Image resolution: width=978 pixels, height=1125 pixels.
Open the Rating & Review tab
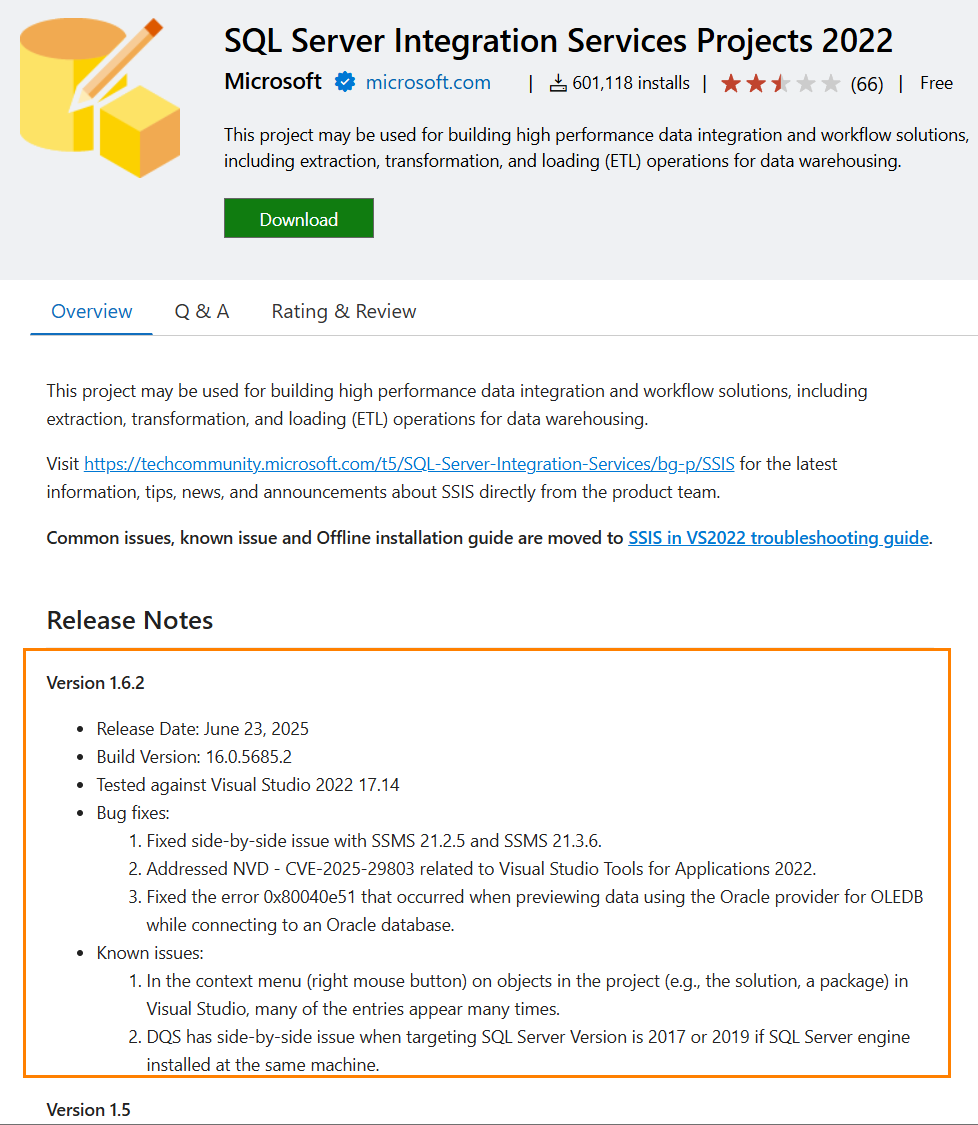[344, 311]
